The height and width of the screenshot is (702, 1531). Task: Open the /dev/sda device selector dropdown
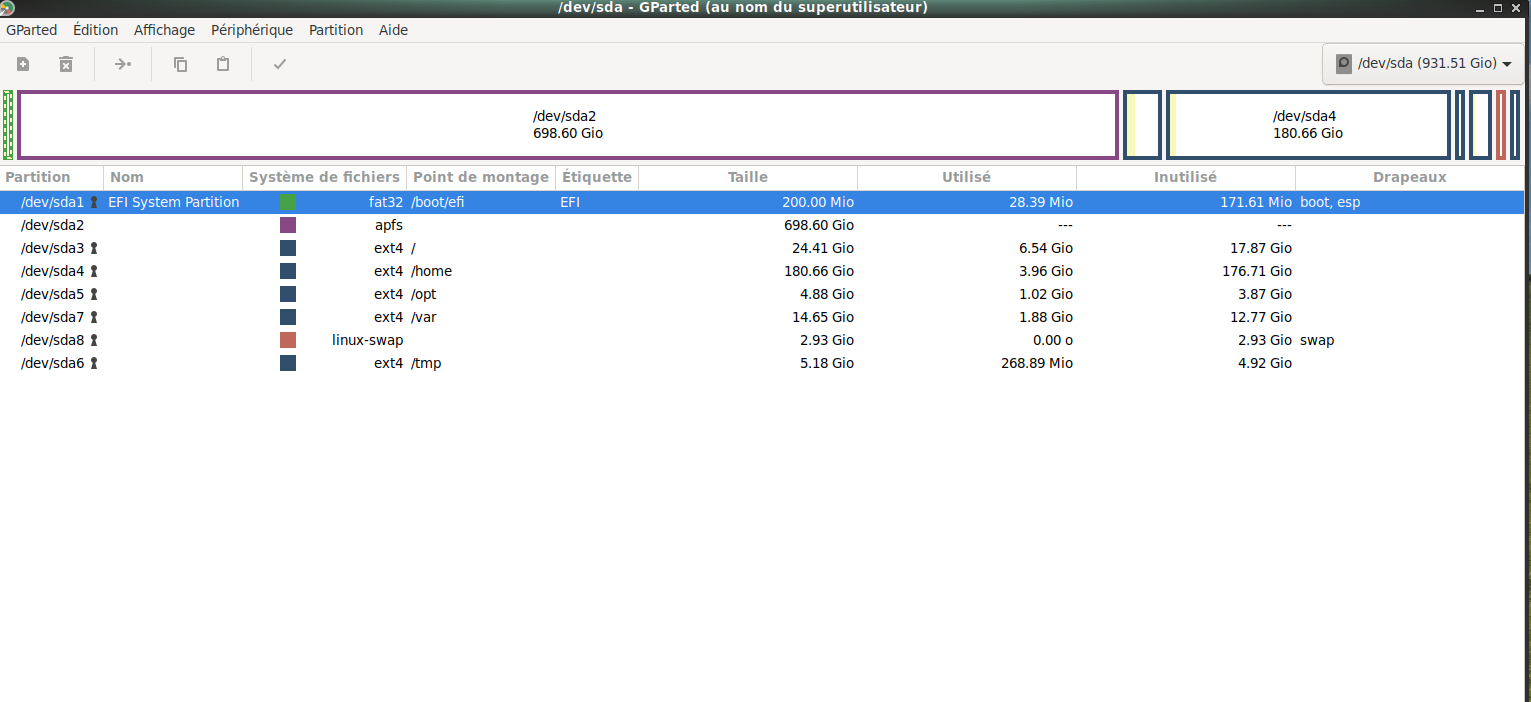[x=1423, y=63]
